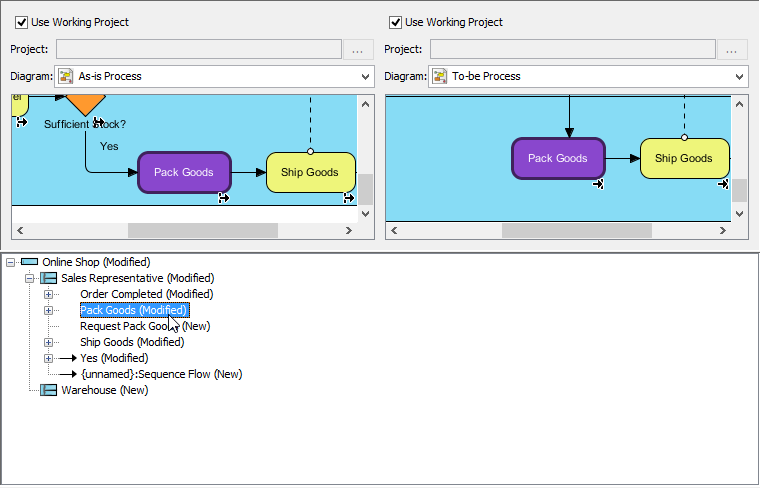Click Pack Goods task in right diagram

point(557,158)
